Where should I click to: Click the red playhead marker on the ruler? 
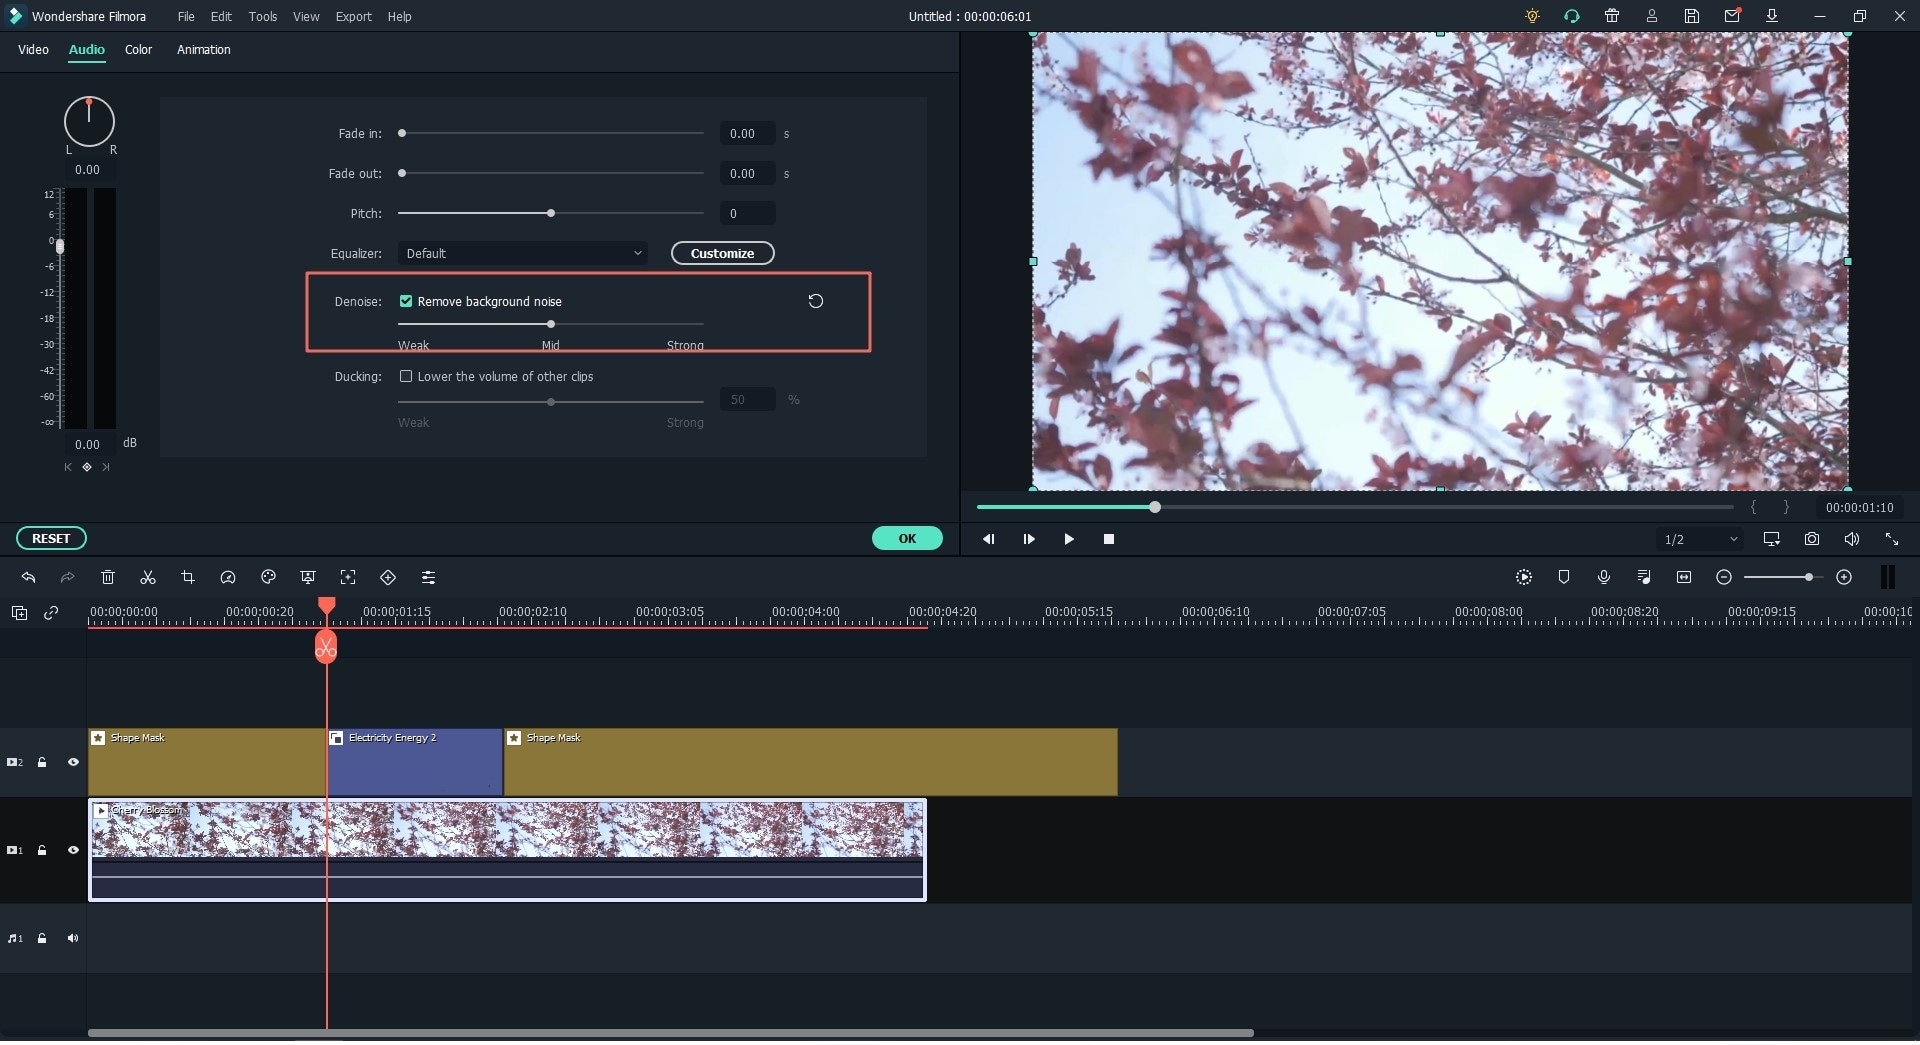(x=327, y=607)
